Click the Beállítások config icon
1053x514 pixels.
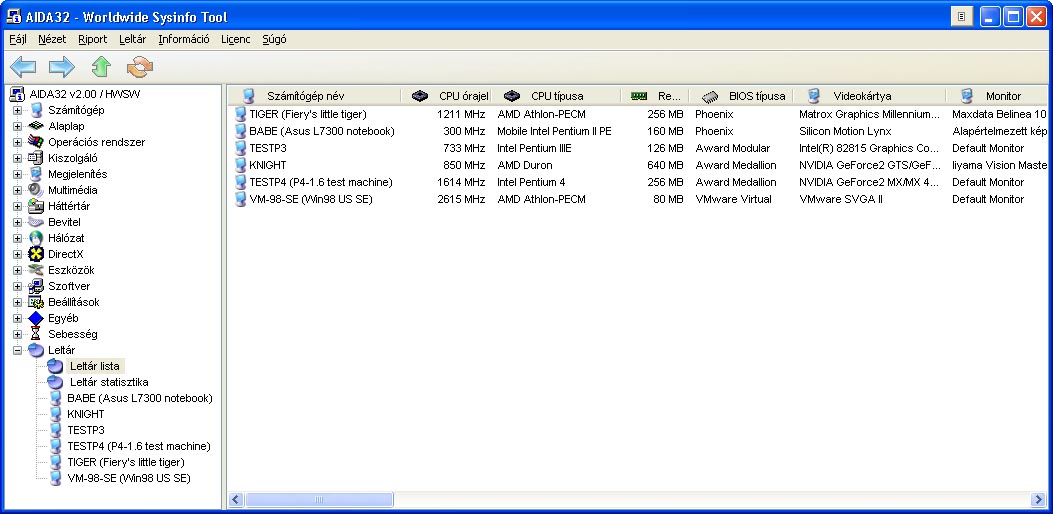(36, 302)
